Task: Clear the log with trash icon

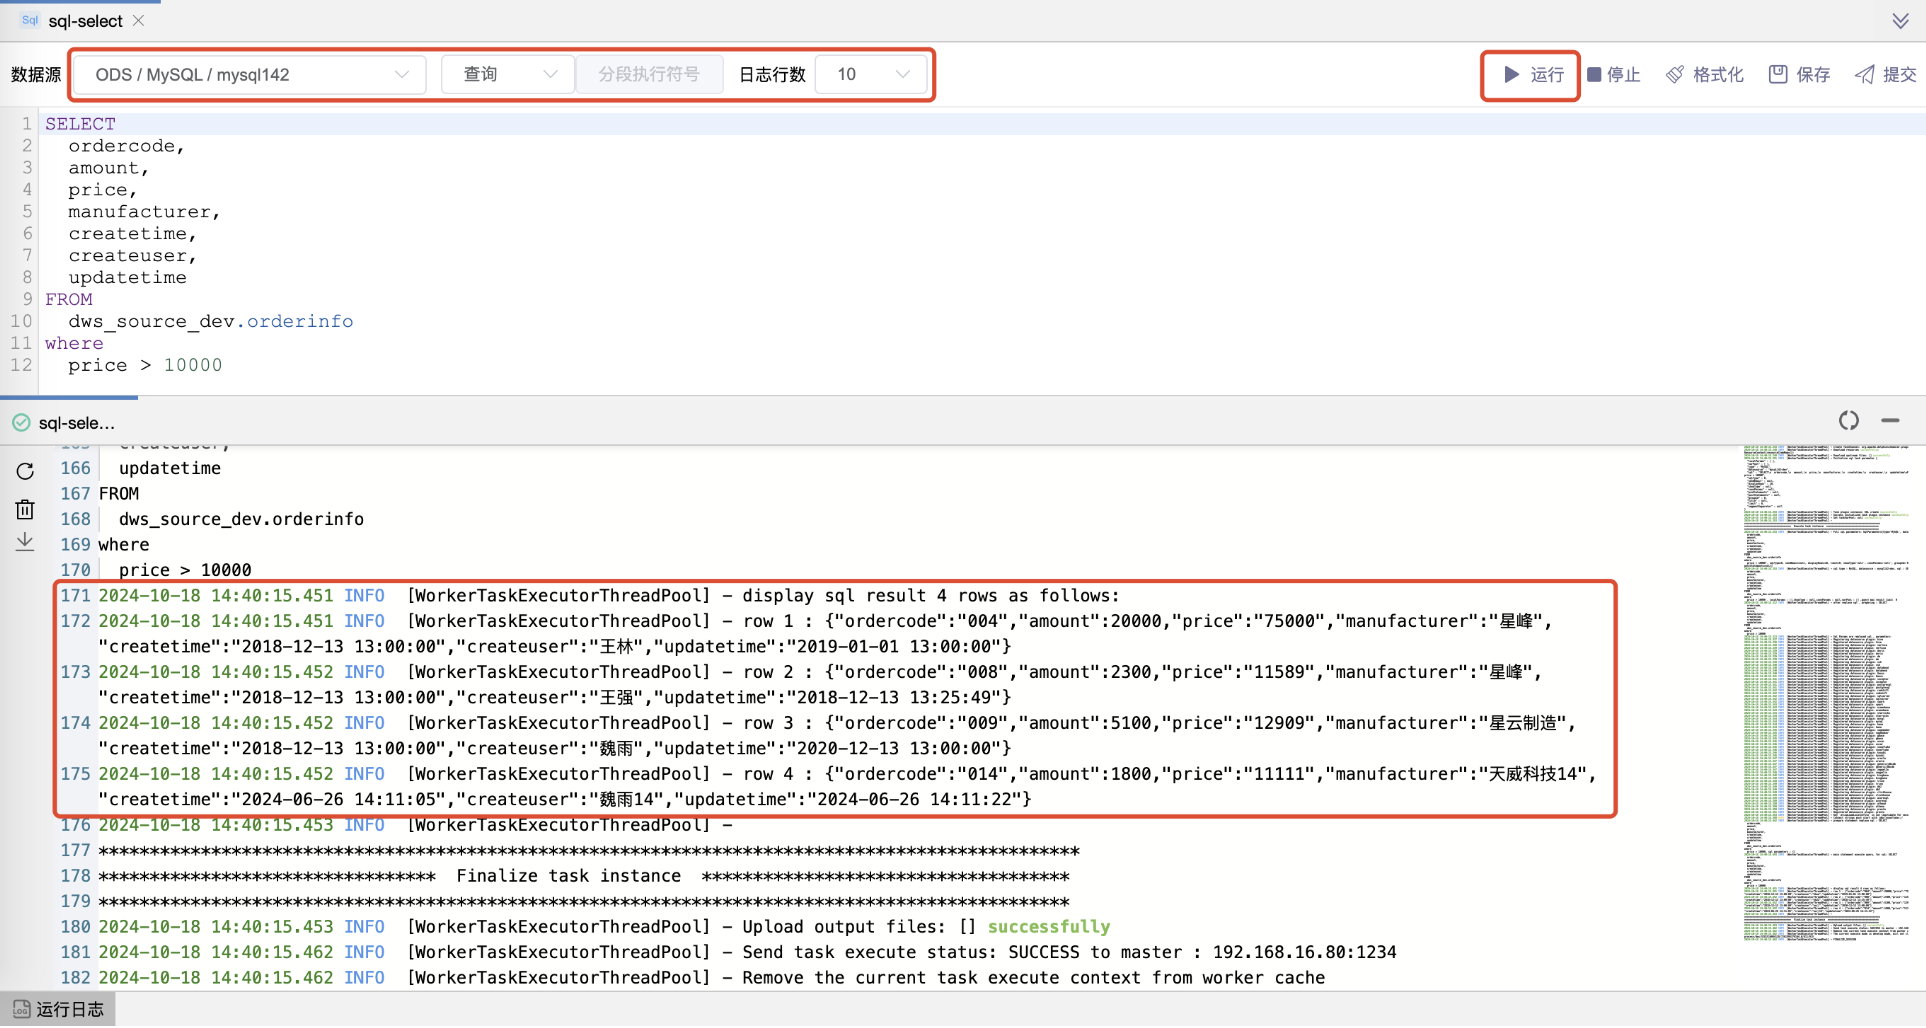Action: (24, 508)
